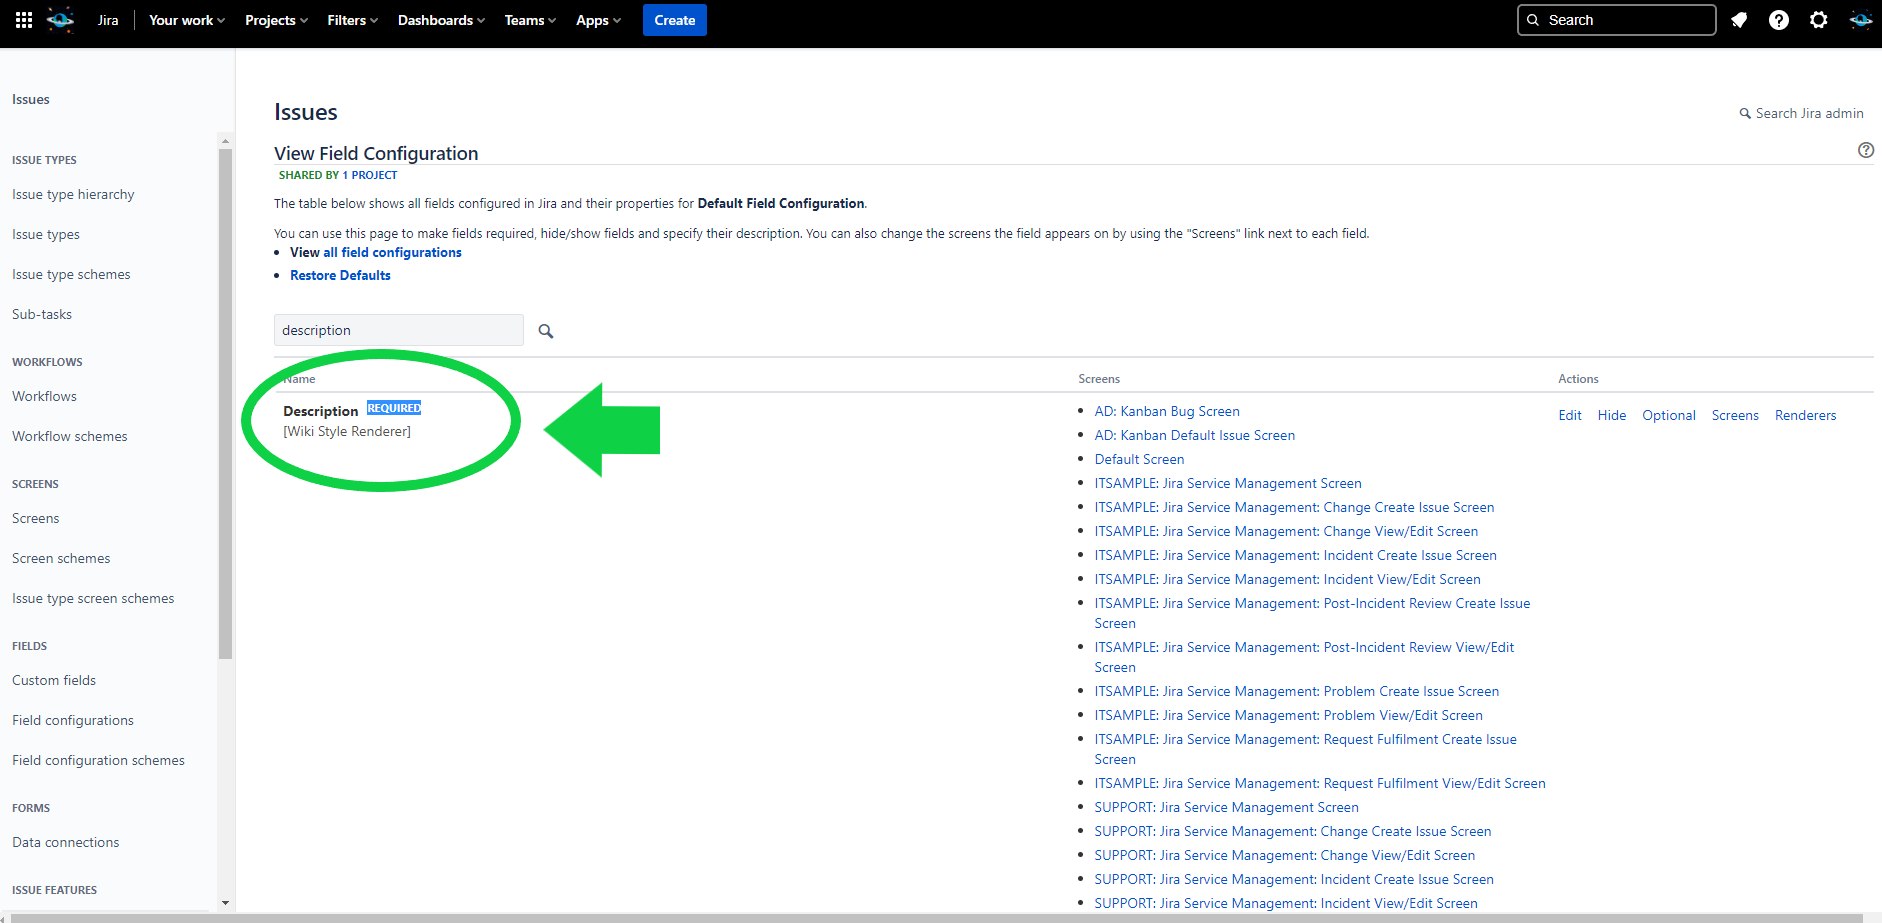Open the user profile avatar
The width and height of the screenshot is (1882, 923).
tap(1860, 20)
